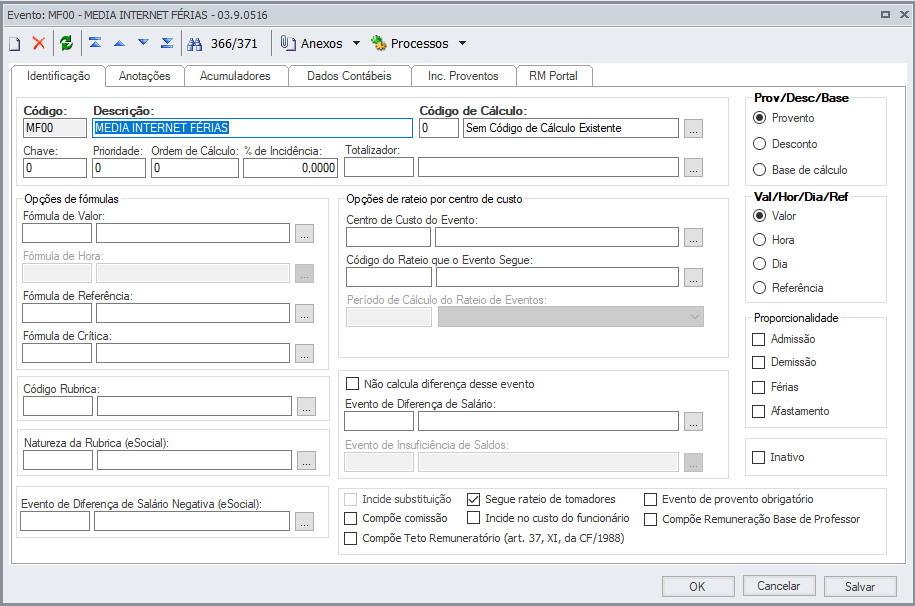Check Compõe Remuneração Base de Professor
915x606 pixels.
point(651,519)
